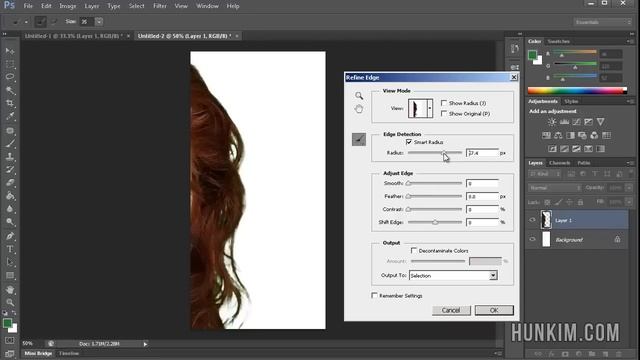Open the layer blend mode Normal dropdown

tap(555, 188)
